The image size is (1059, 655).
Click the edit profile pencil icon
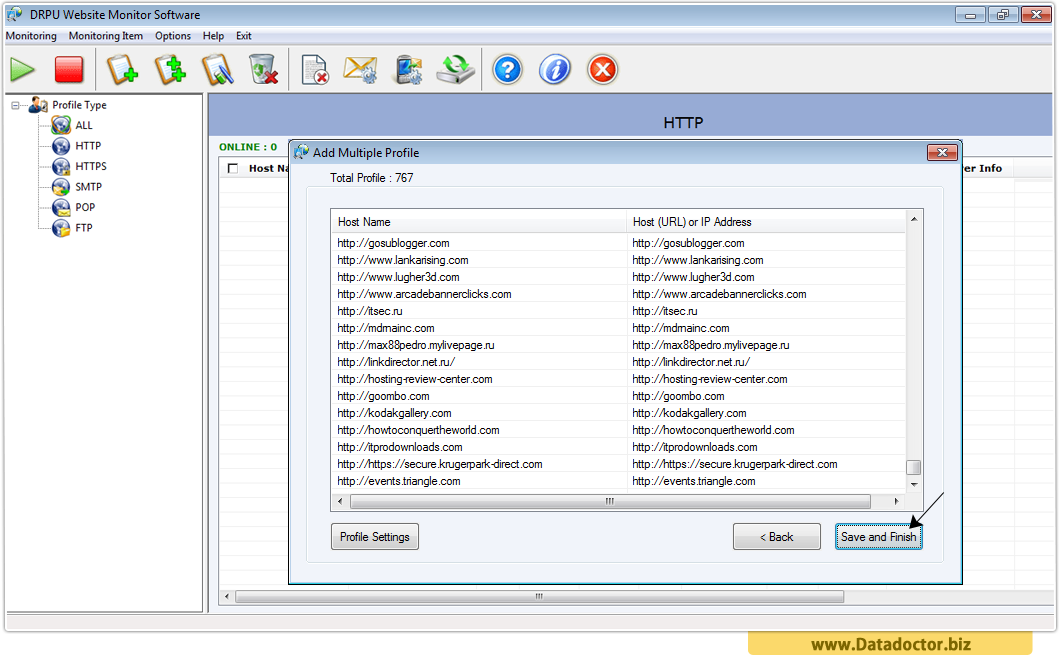pyautogui.click(x=217, y=70)
